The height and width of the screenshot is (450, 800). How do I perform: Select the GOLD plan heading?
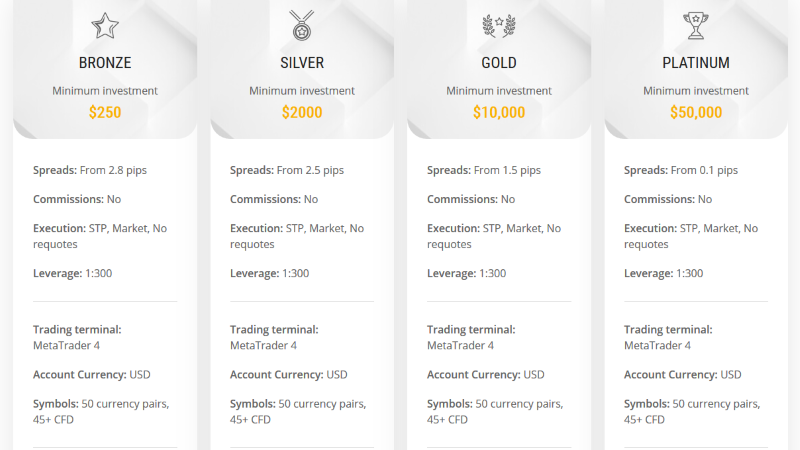point(499,63)
